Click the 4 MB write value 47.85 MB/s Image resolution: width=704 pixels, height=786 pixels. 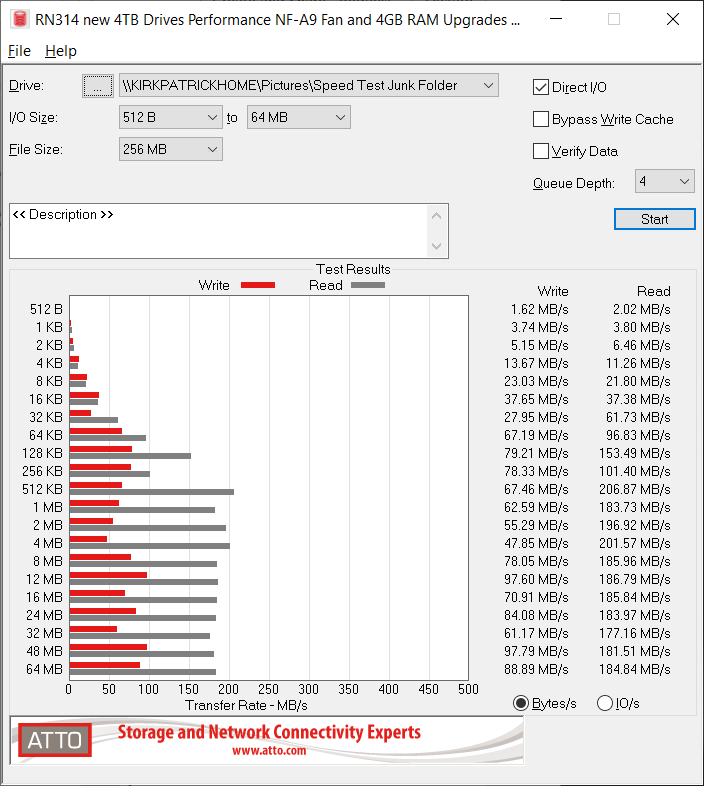(x=536, y=543)
